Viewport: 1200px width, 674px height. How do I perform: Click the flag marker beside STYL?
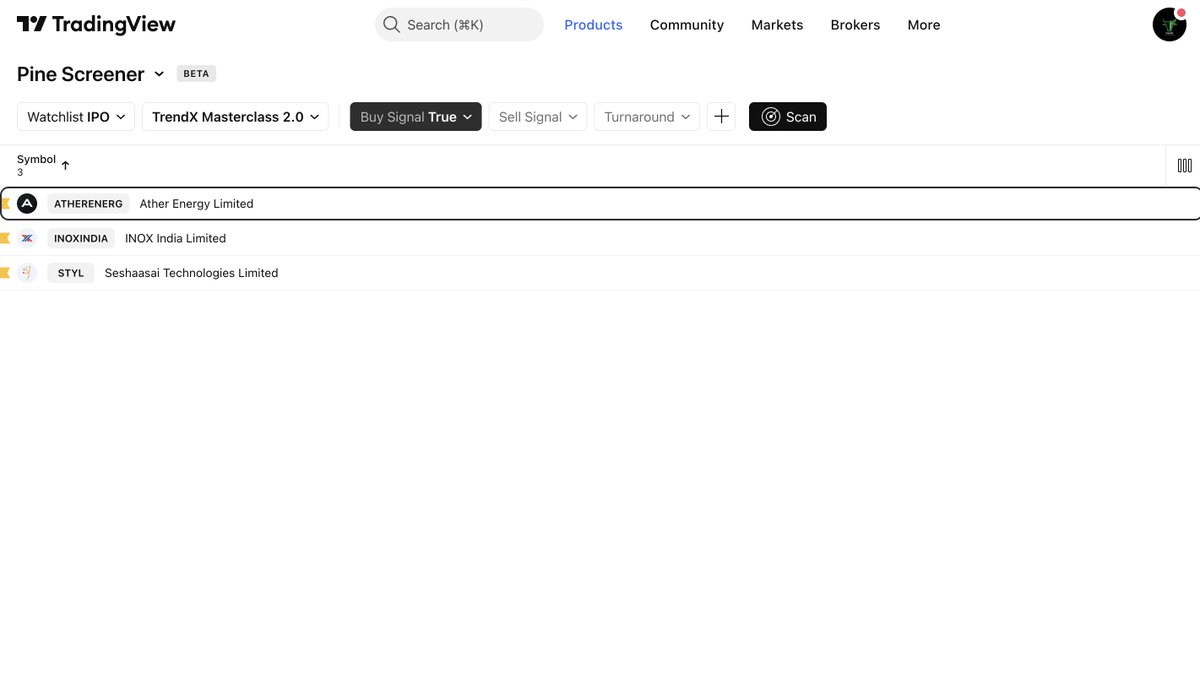tap(5, 273)
